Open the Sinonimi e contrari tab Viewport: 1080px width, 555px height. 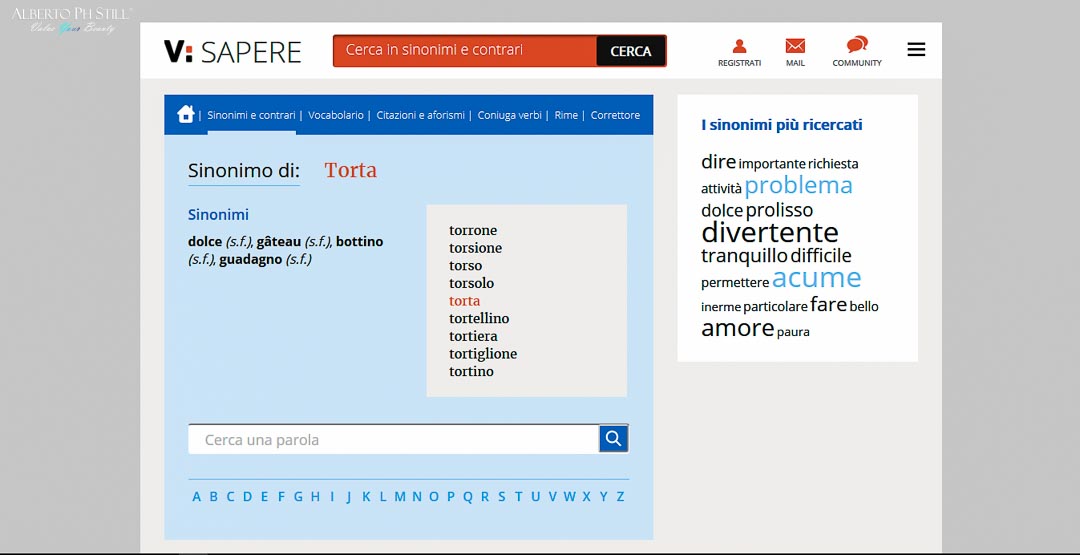[251, 115]
